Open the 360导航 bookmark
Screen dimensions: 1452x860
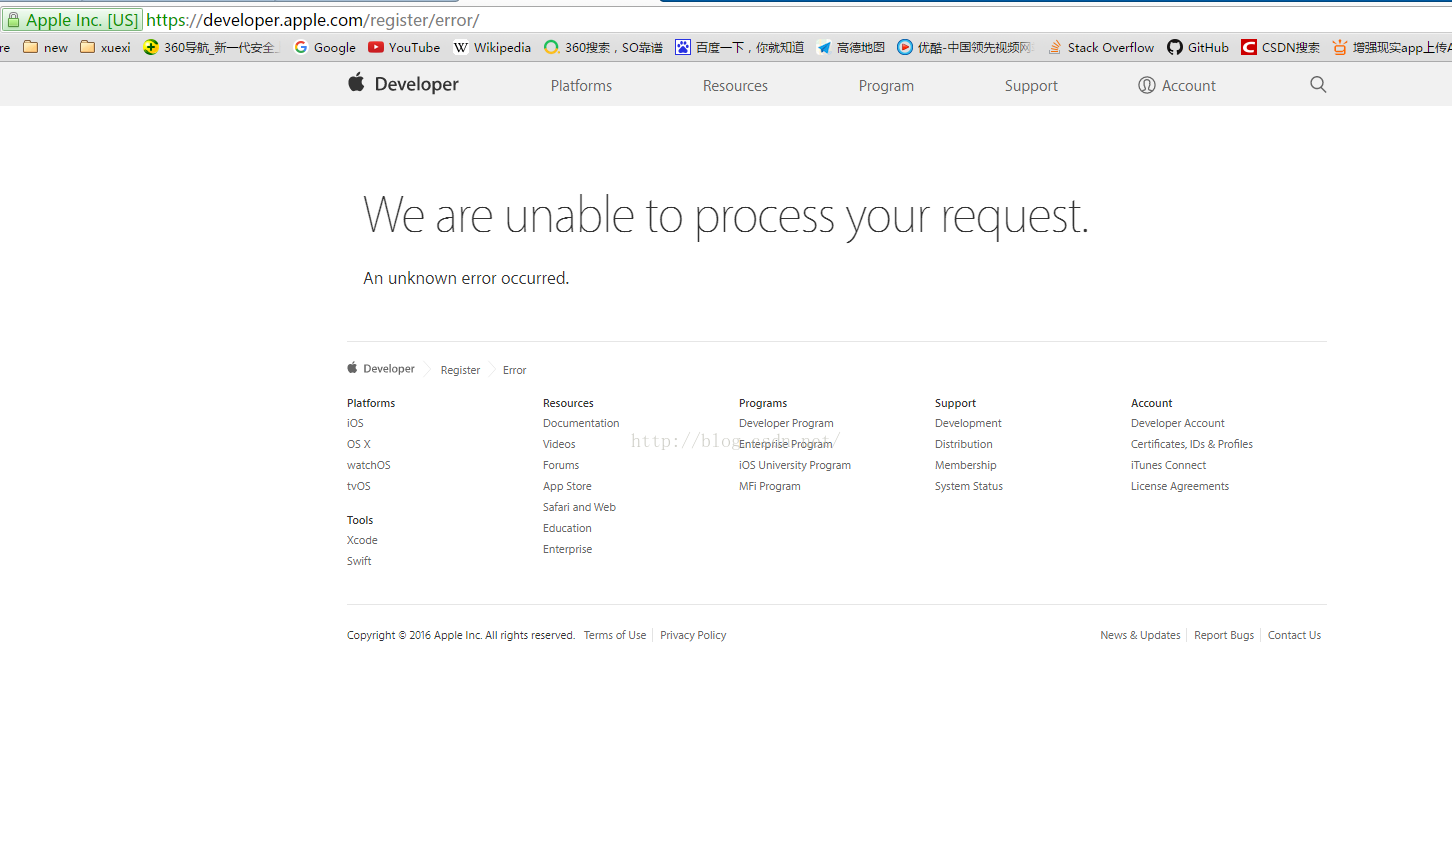[211, 47]
